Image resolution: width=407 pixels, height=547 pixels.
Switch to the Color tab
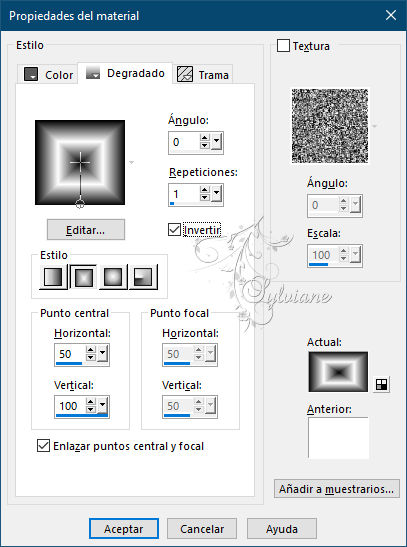(x=48, y=74)
